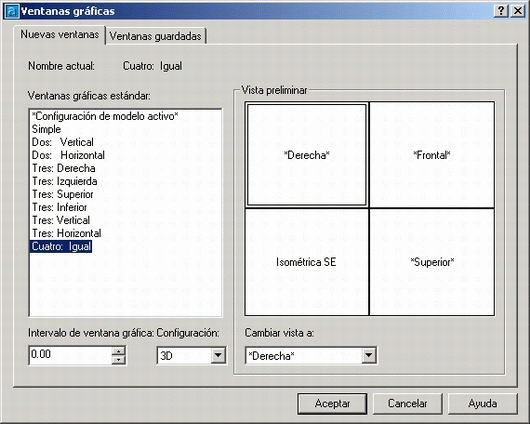The height and width of the screenshot is (424, 530).
Task: Click the Intervalo de ventana gráfica field
Action: click(x=71, y=355)
